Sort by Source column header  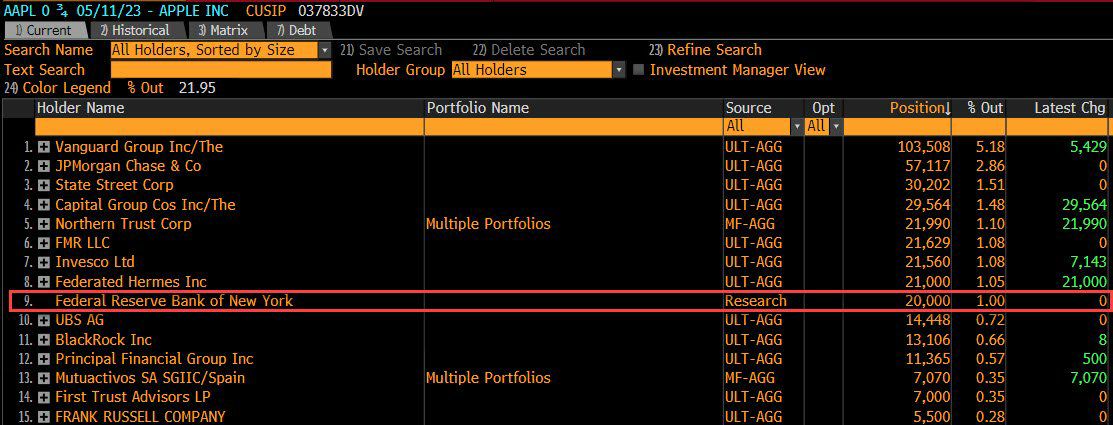[748, 108]
